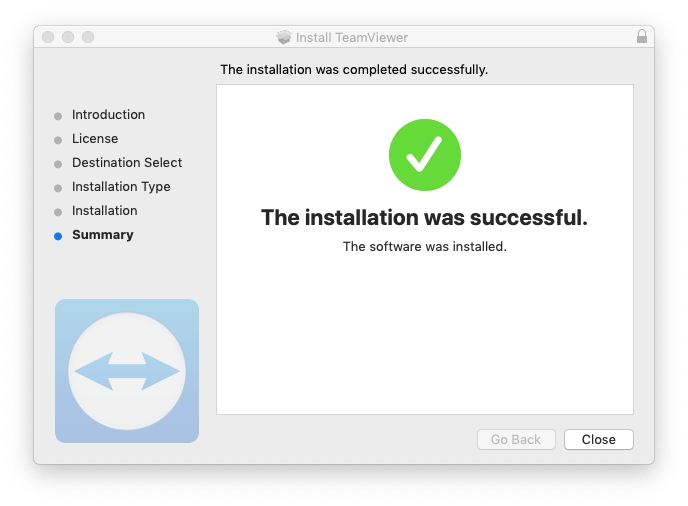Viewport: 688px width, 506px height.
Task: Click the lock icon in title bar
Action: point(642,37)
